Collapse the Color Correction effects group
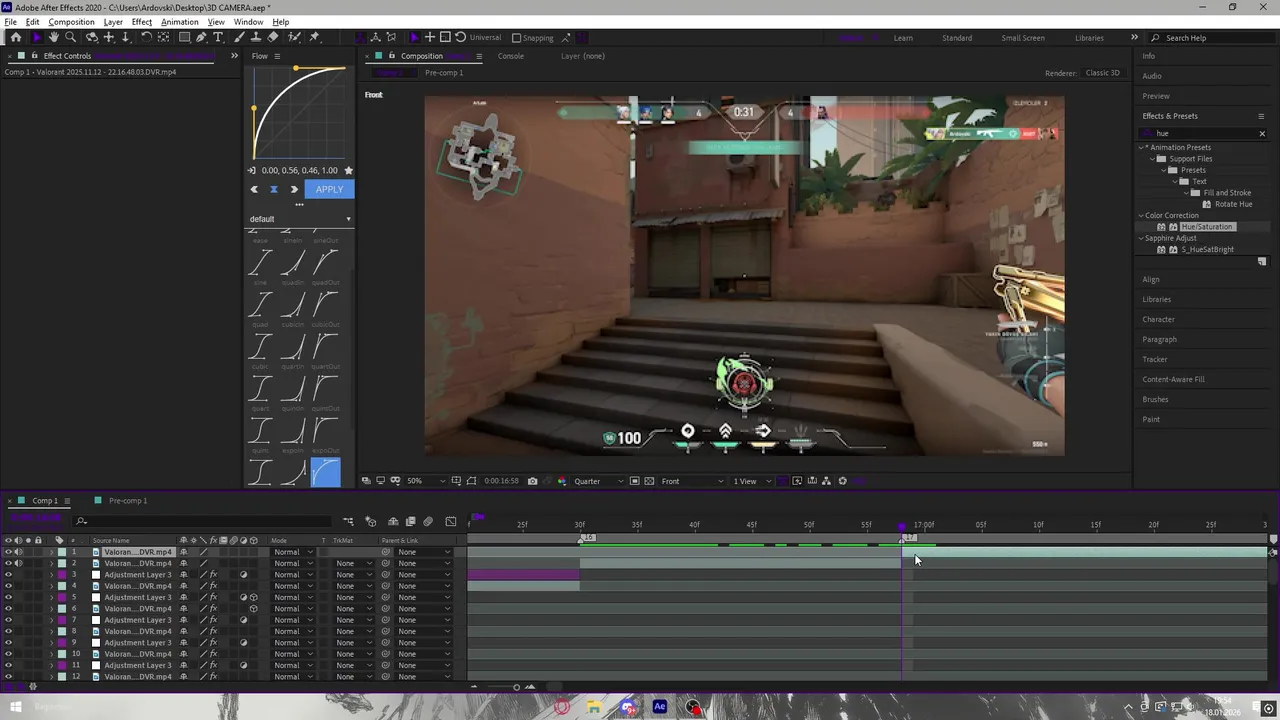This screenshot has height=720, width=1280. (x=1141, y=215)
